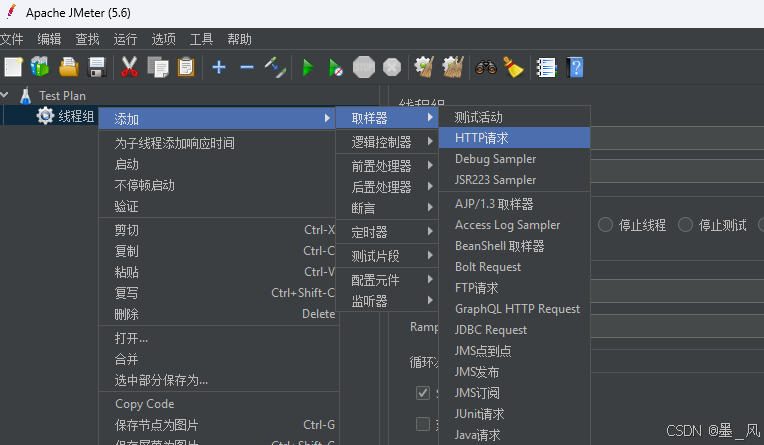Image resolution: width=764 pixels, height=445 pixels.
Task: Open the Function helper list icon
Action: coord(546,67)
